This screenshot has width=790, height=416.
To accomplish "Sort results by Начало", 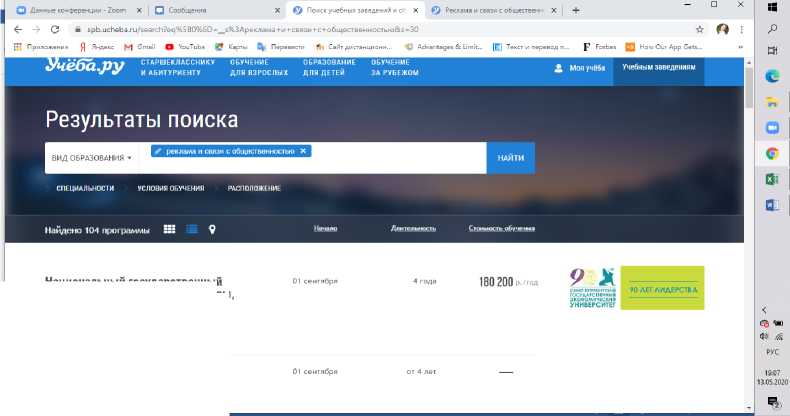I will 325,228.
